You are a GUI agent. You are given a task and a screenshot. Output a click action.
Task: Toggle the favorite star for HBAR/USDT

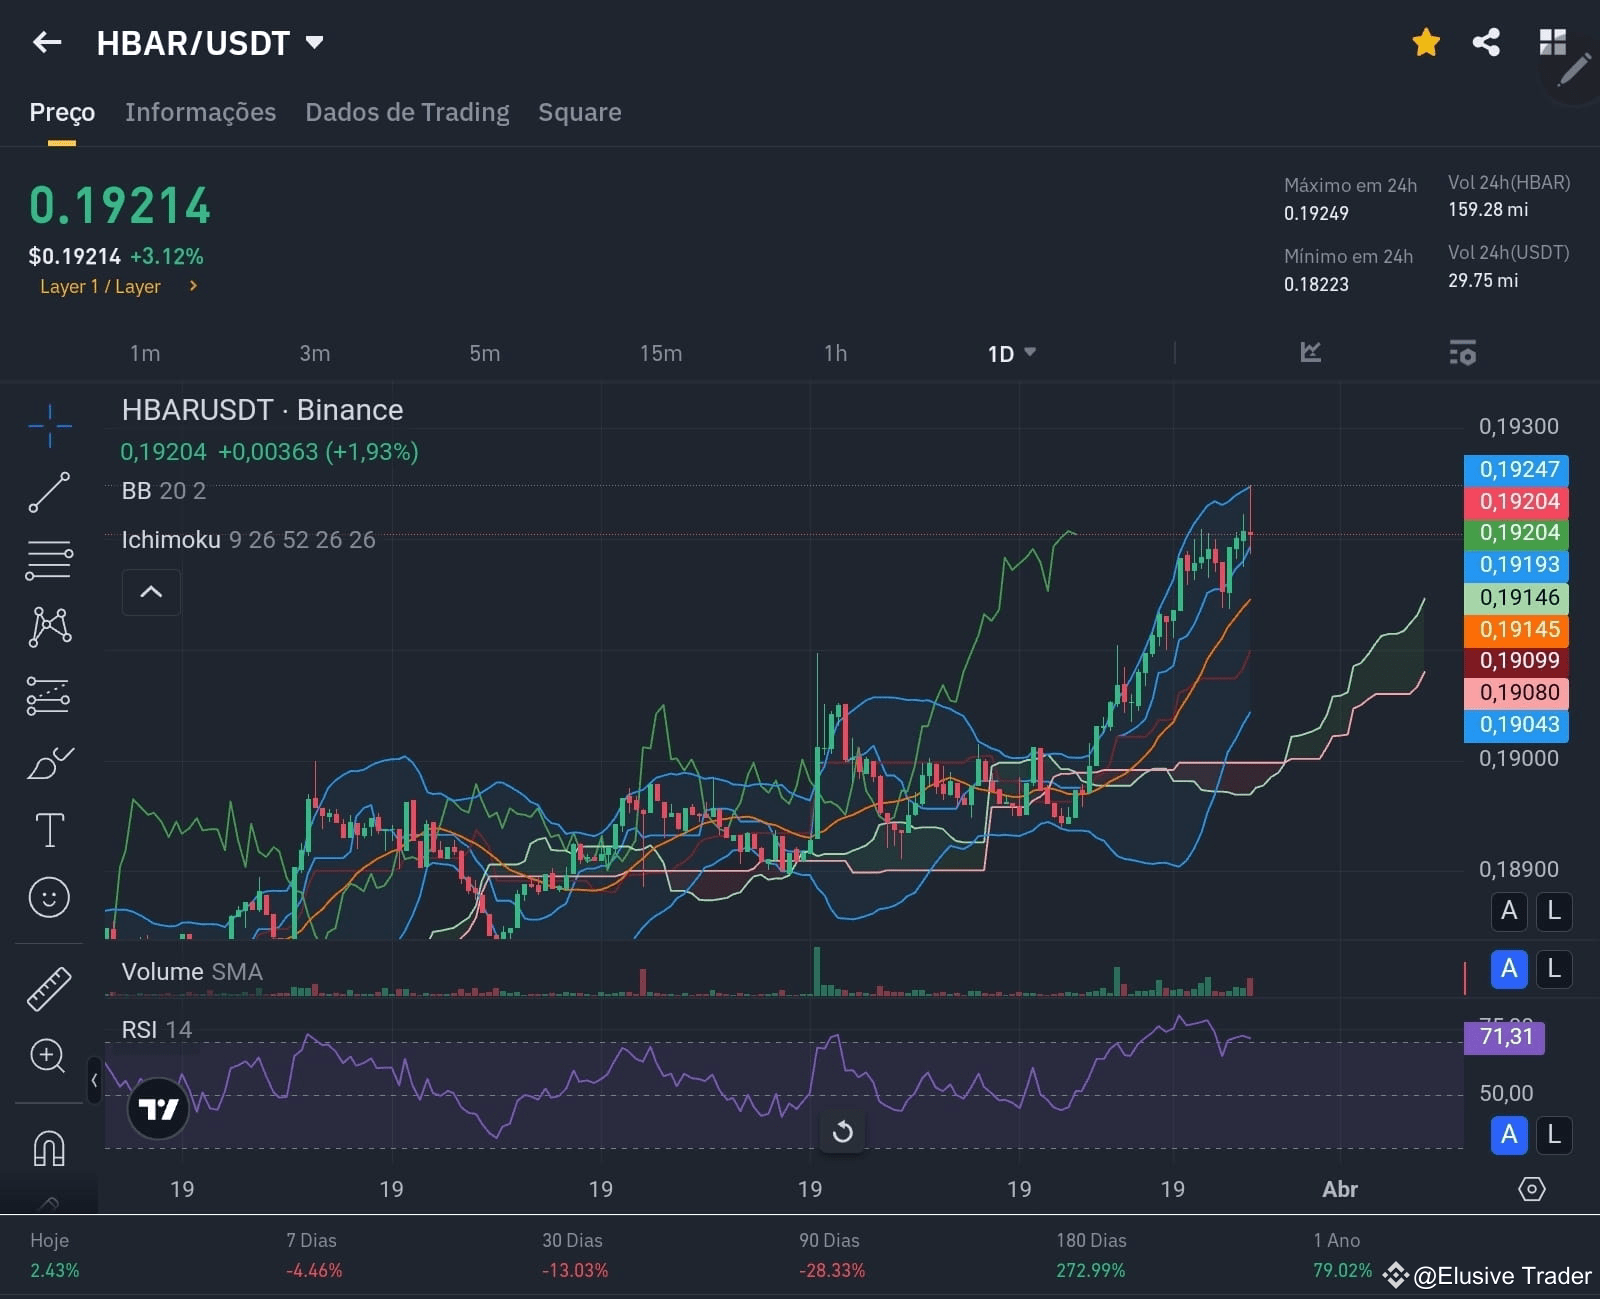click(x=1426, y=42)
